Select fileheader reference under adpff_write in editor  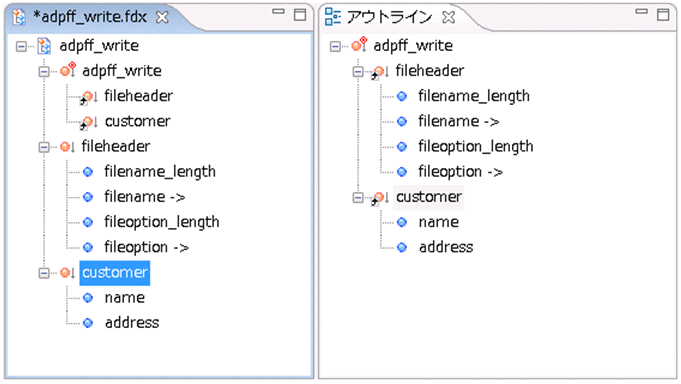[x=139, y=96]
